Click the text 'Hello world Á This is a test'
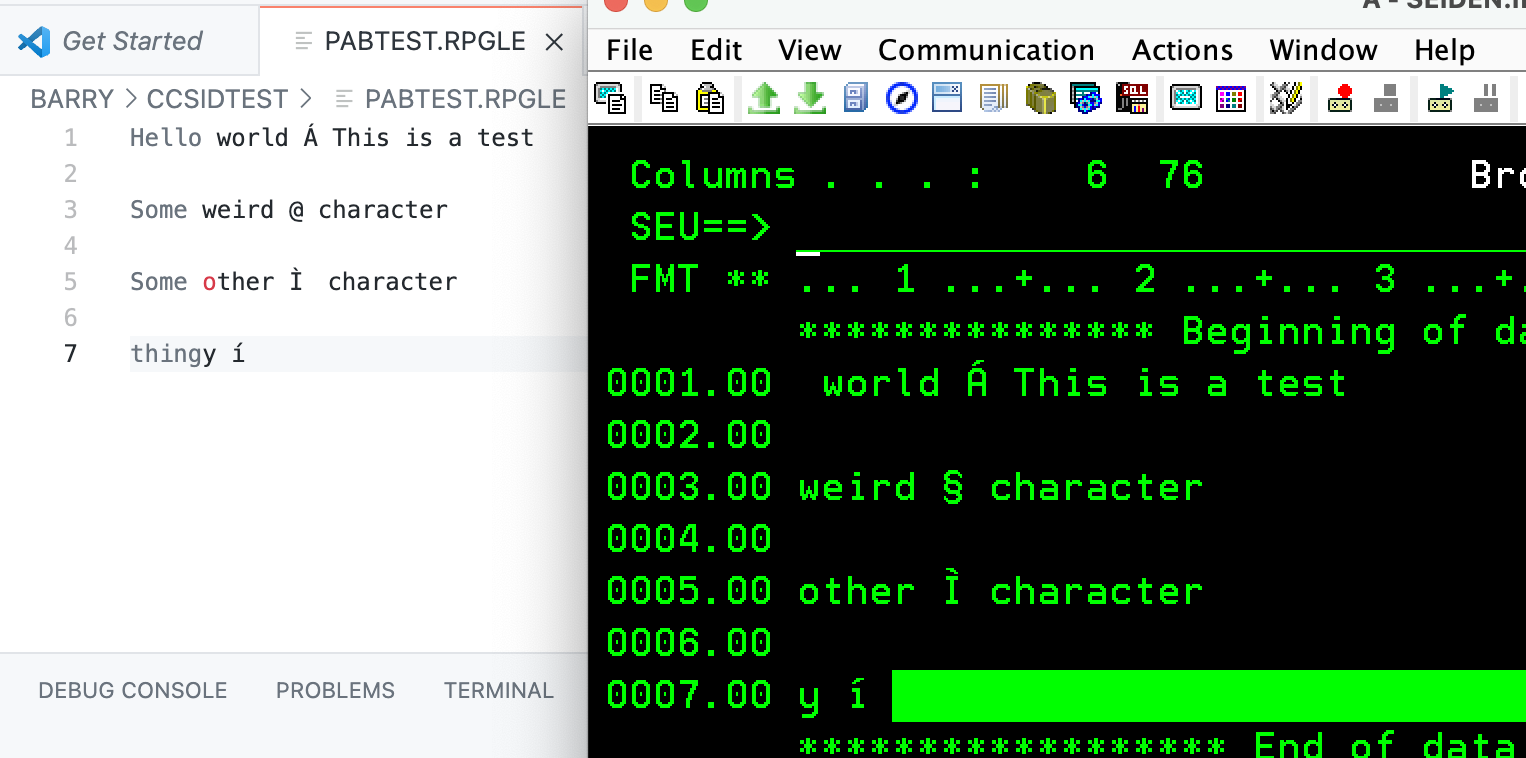The height and width of the screenshot is (758, 1526). pyautogui.click(x=332, y=138)
